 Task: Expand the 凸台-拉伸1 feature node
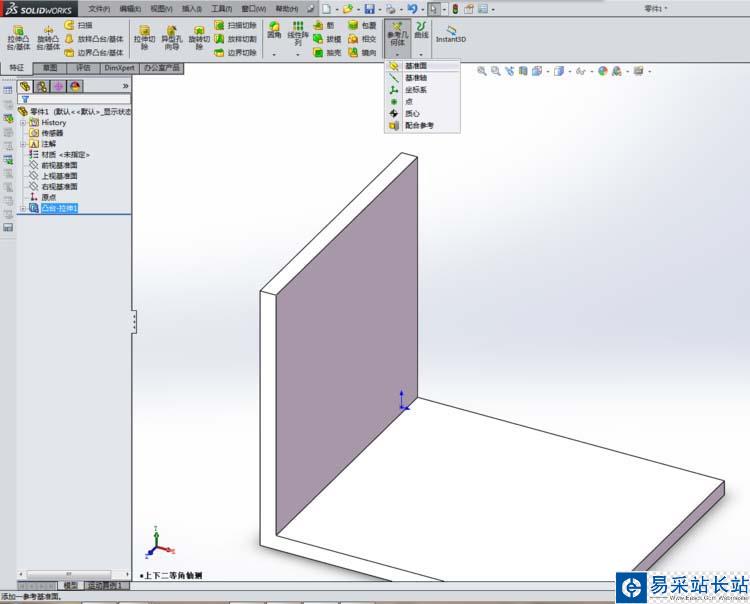[22, 209]
